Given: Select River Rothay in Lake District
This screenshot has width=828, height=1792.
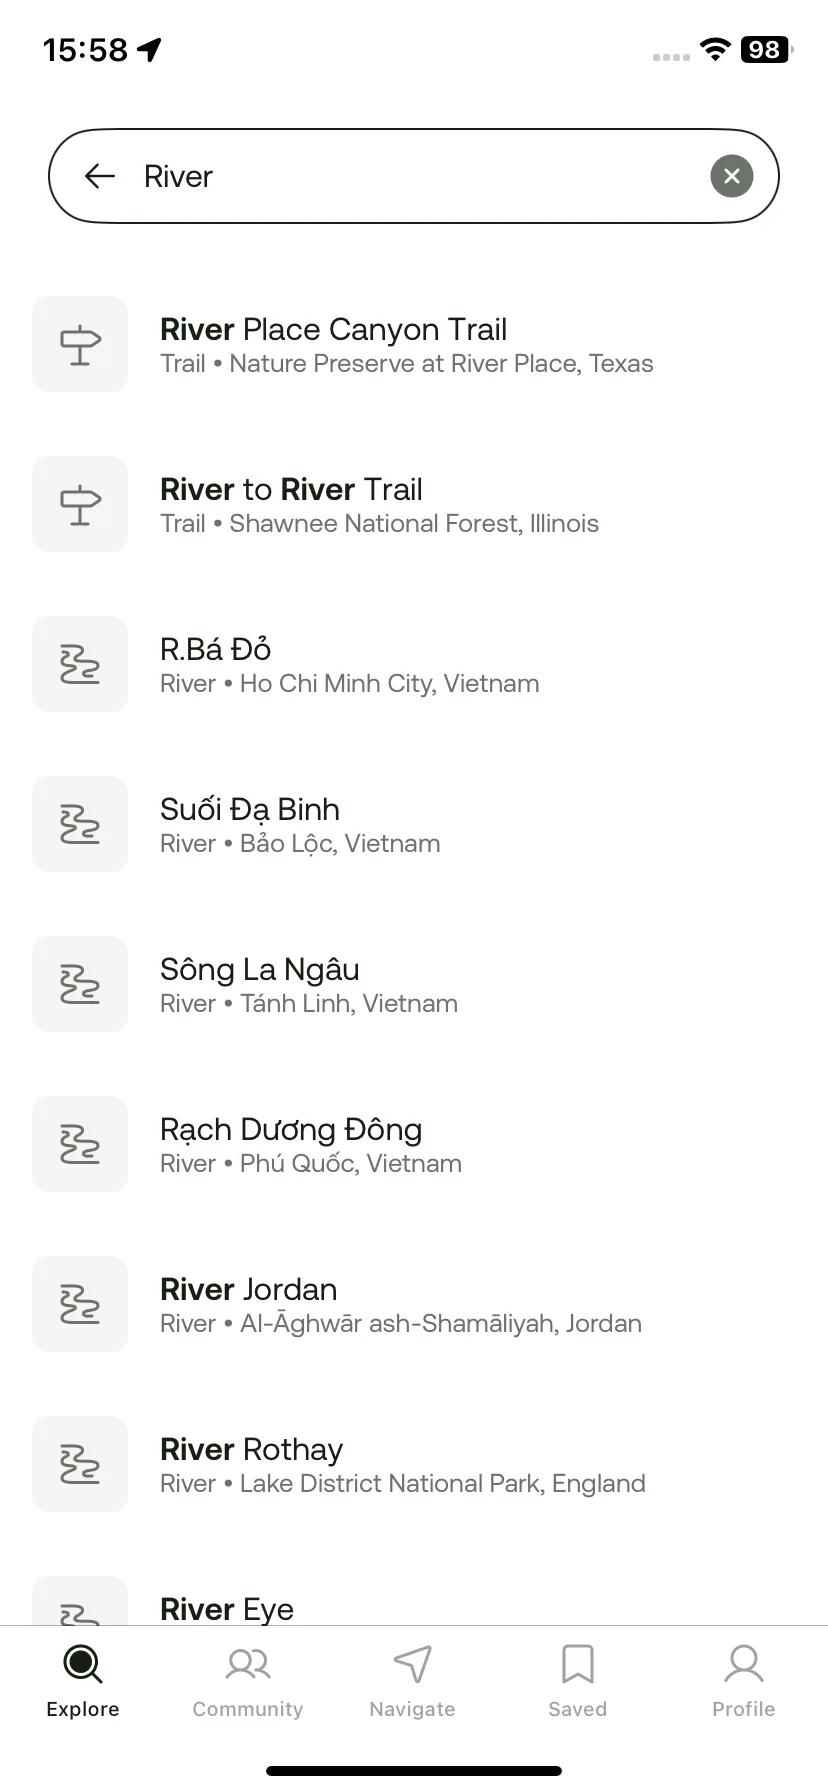Looking at the screenshot, I should (x=414, y=1464).
